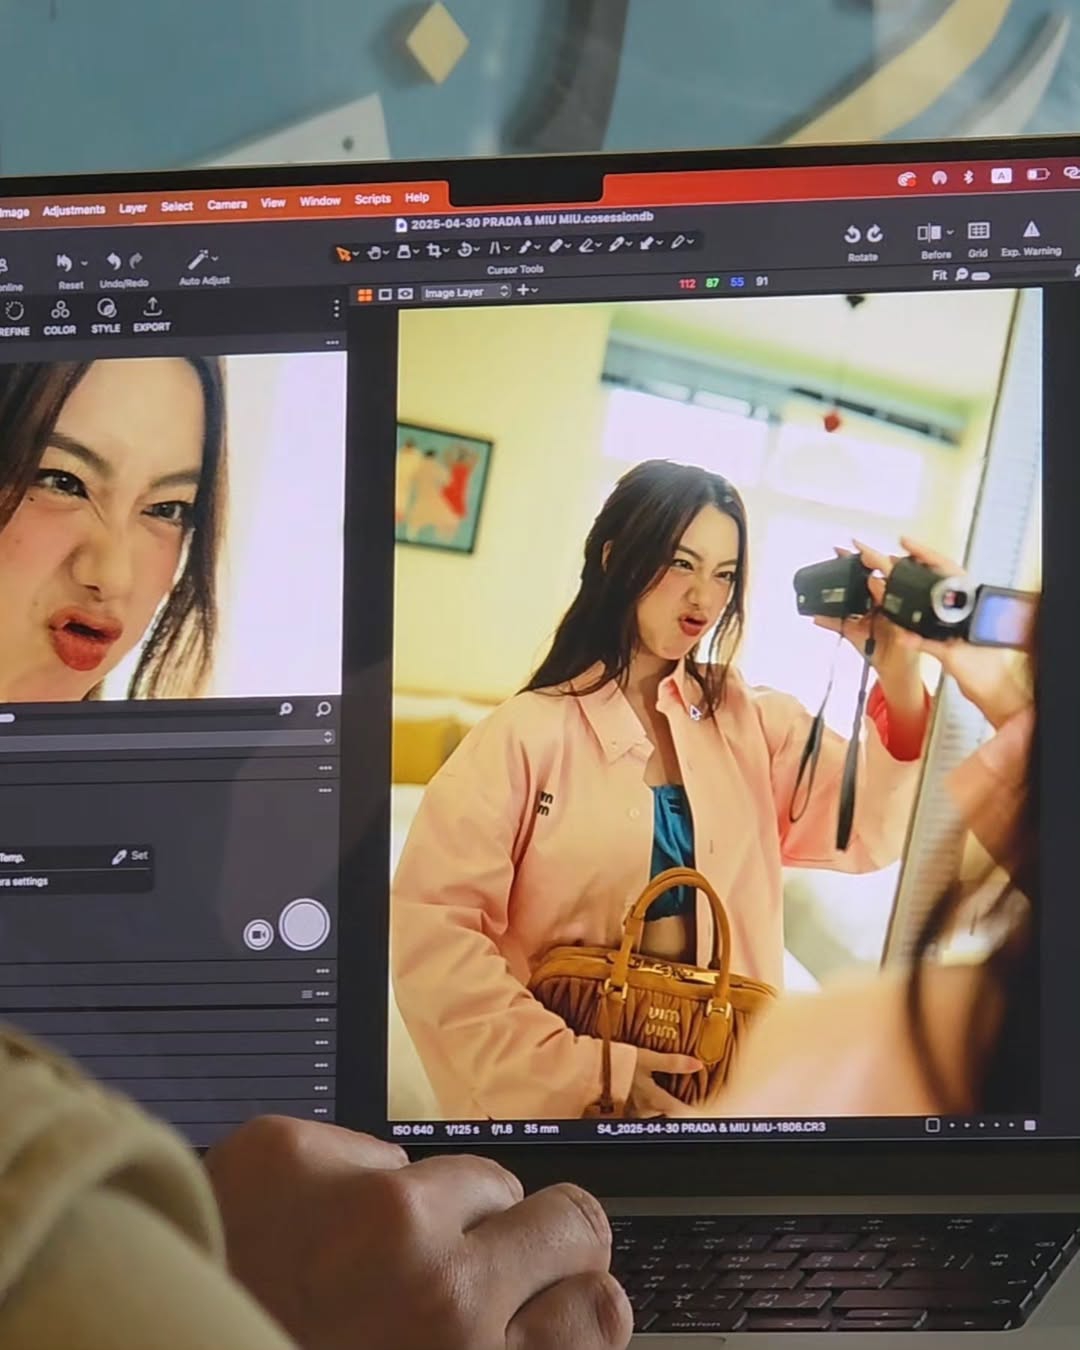Click the 1/125 s shutter speed readout

click(462, 1129)
